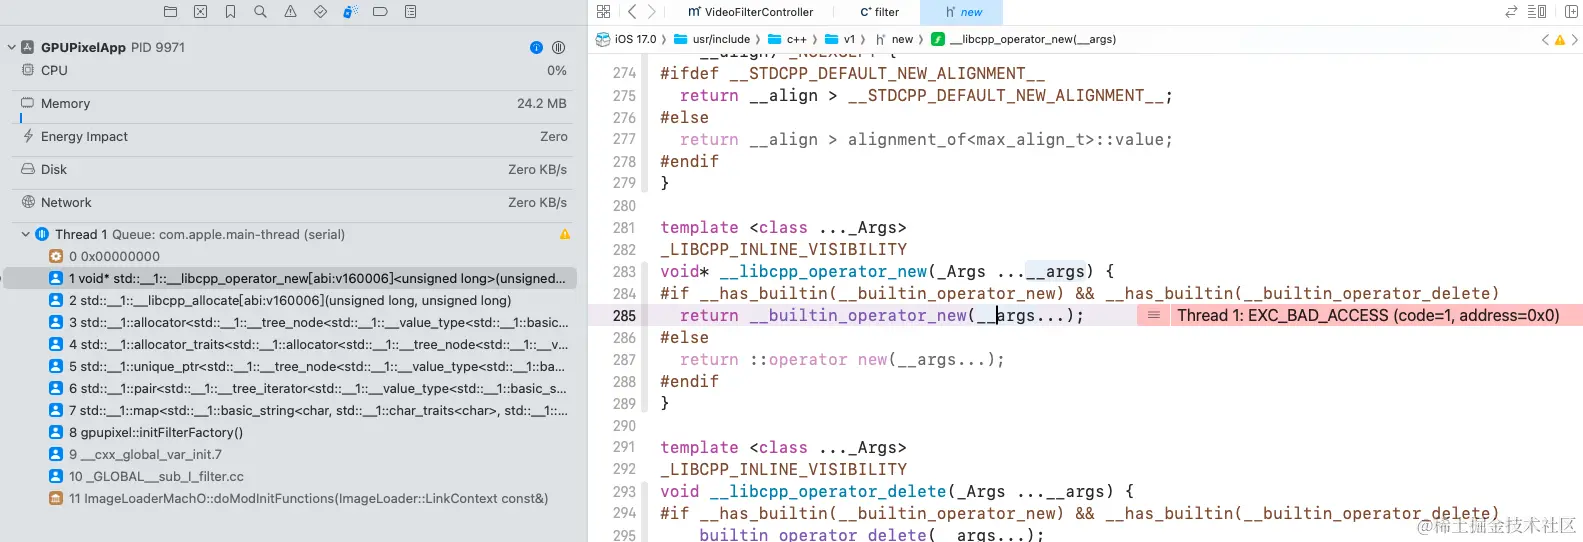Click the _LIBCPP_INLINE_VISIBILITY text on line 282
Viewport: 1583px width, 542px height.
[x=784, y=250]
